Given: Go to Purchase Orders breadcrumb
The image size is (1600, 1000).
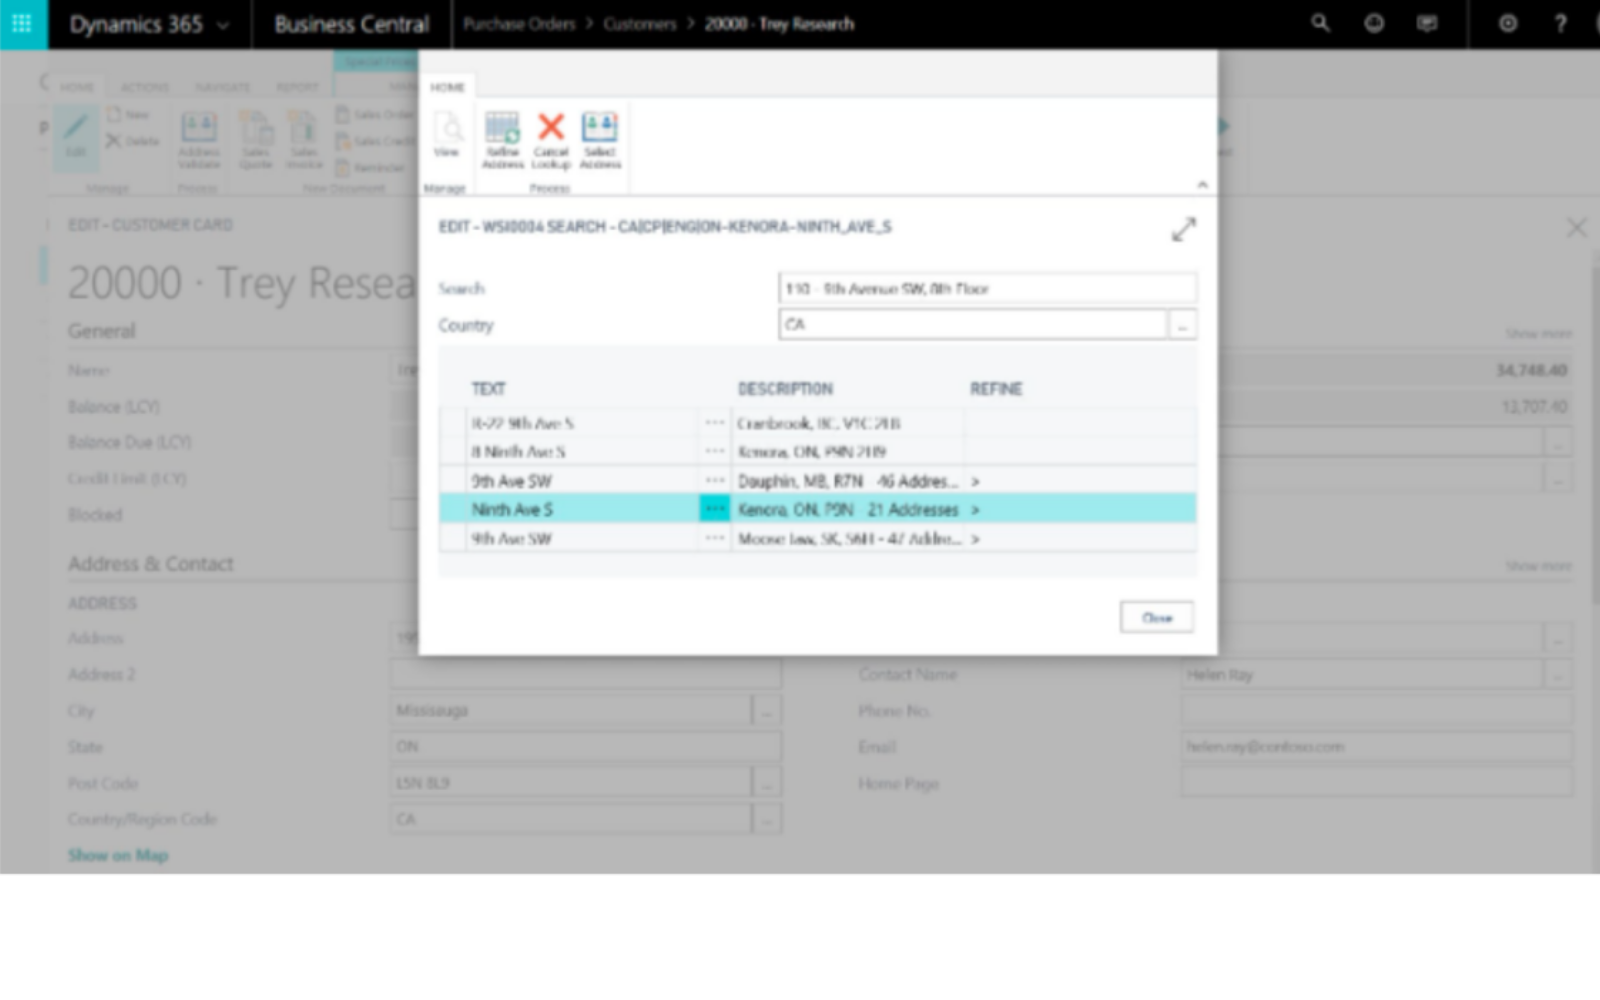Looking at the screenshot, I should tap(519, 24).
